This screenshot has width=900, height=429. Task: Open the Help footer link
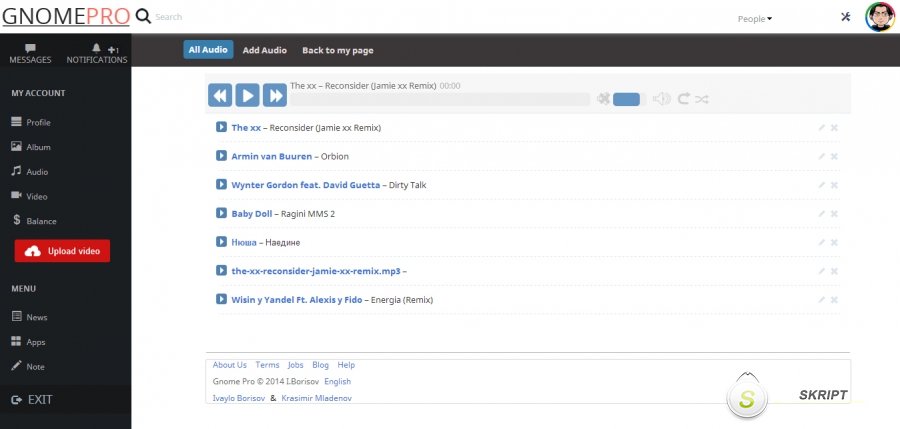tap(346, 365)
